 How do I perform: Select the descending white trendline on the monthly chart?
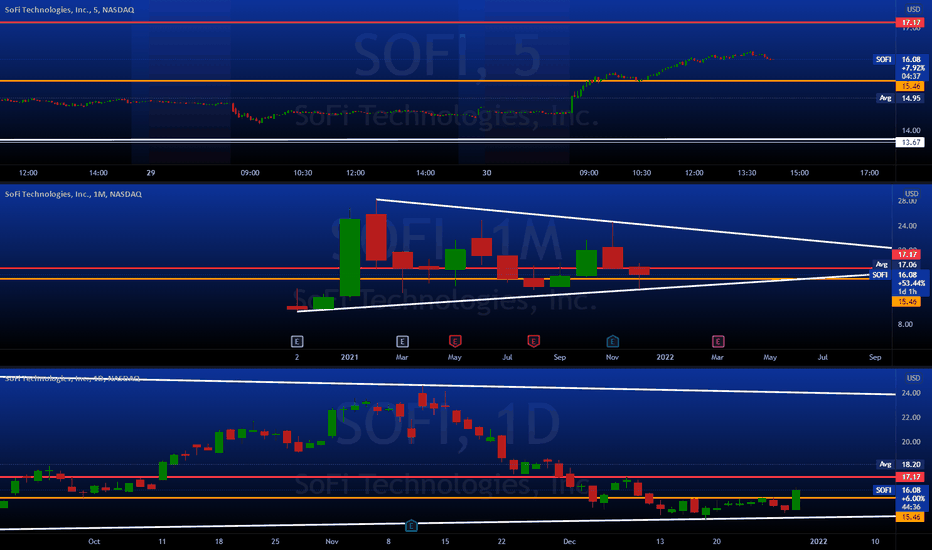click(x=634, y=224)
